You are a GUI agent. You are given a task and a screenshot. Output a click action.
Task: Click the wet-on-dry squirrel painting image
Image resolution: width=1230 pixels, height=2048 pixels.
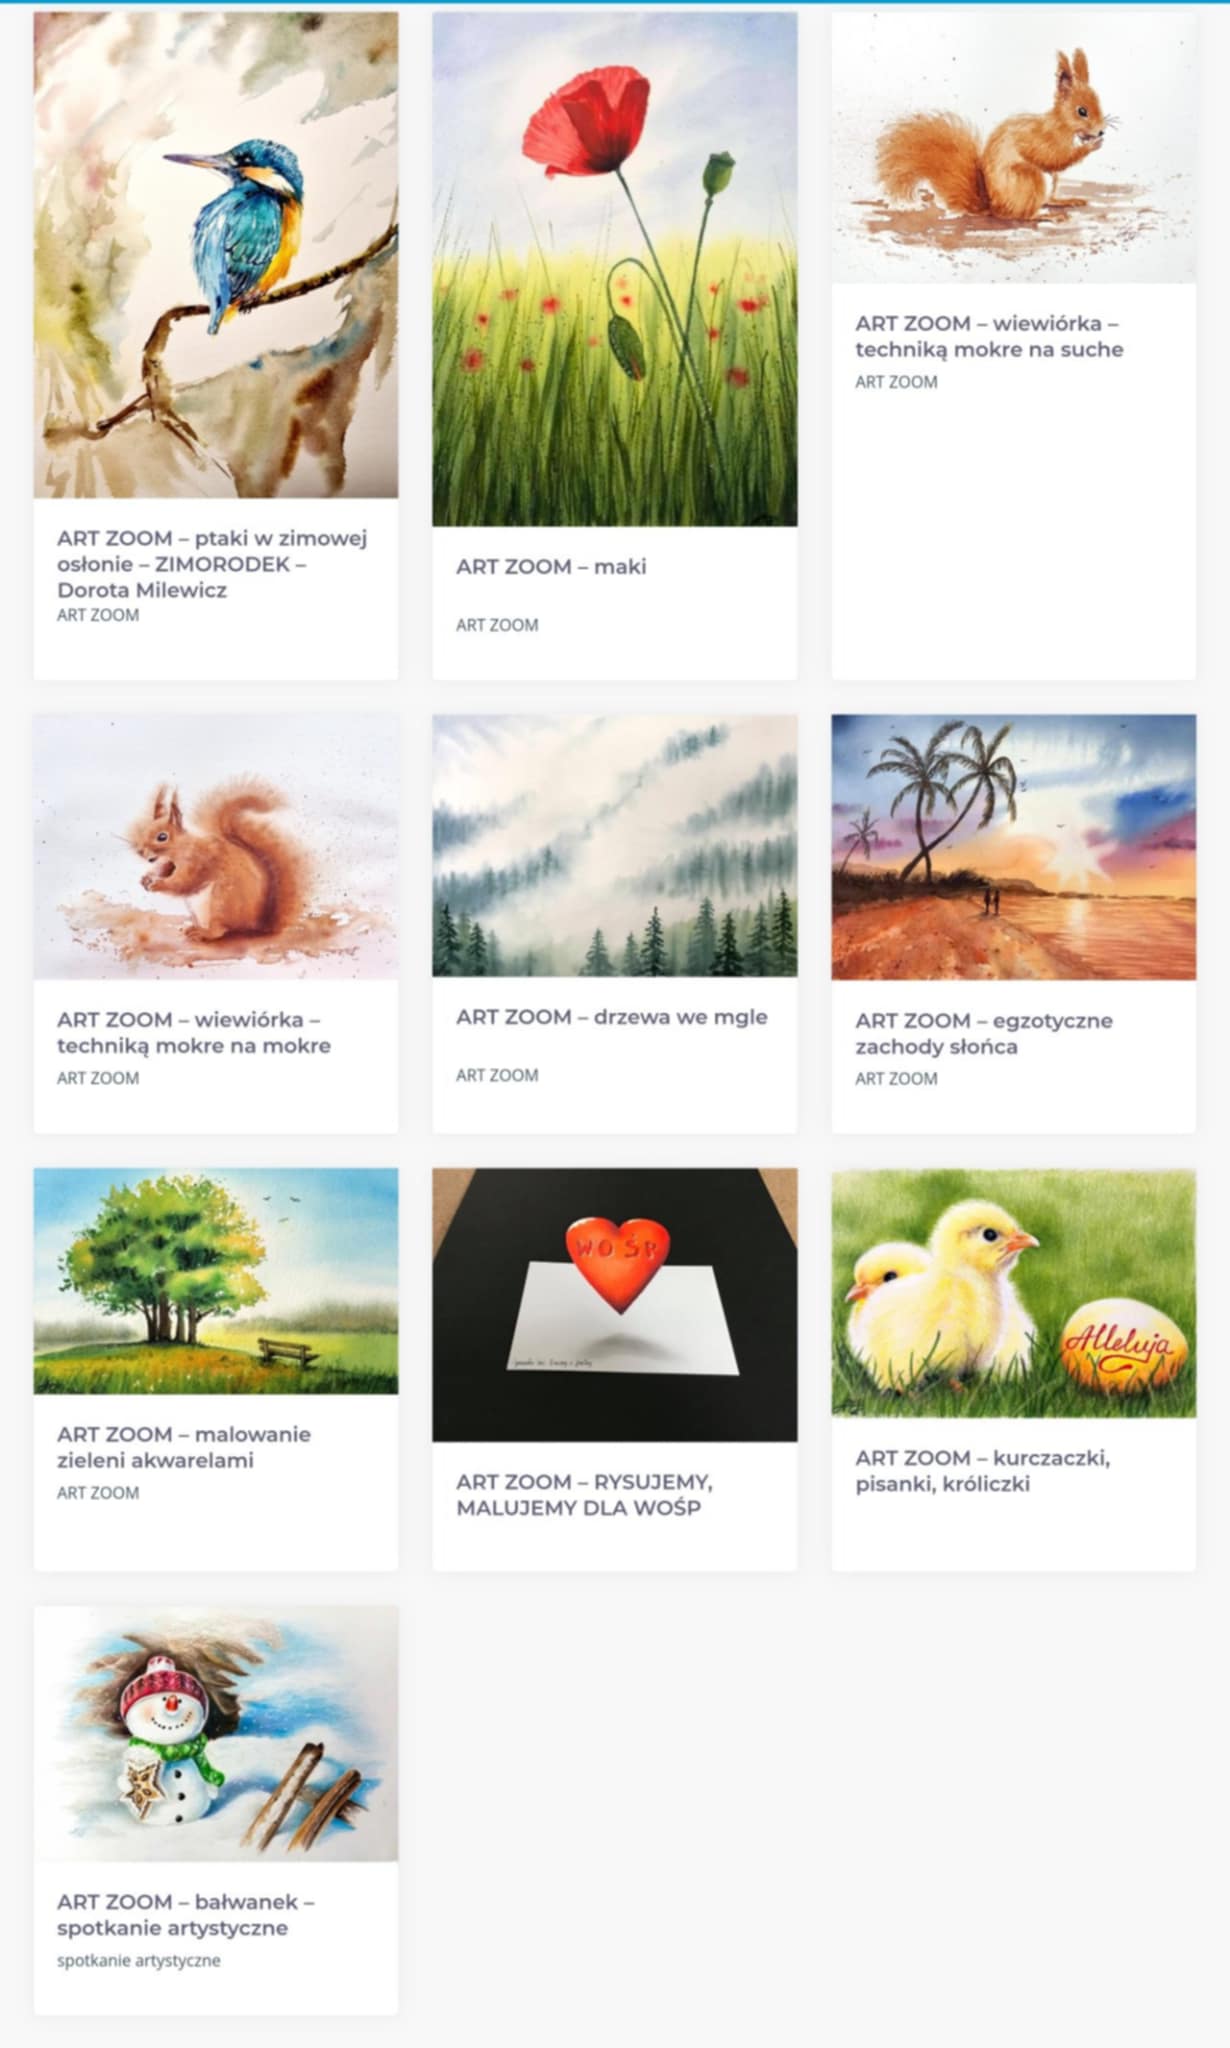pos(1014,148)
